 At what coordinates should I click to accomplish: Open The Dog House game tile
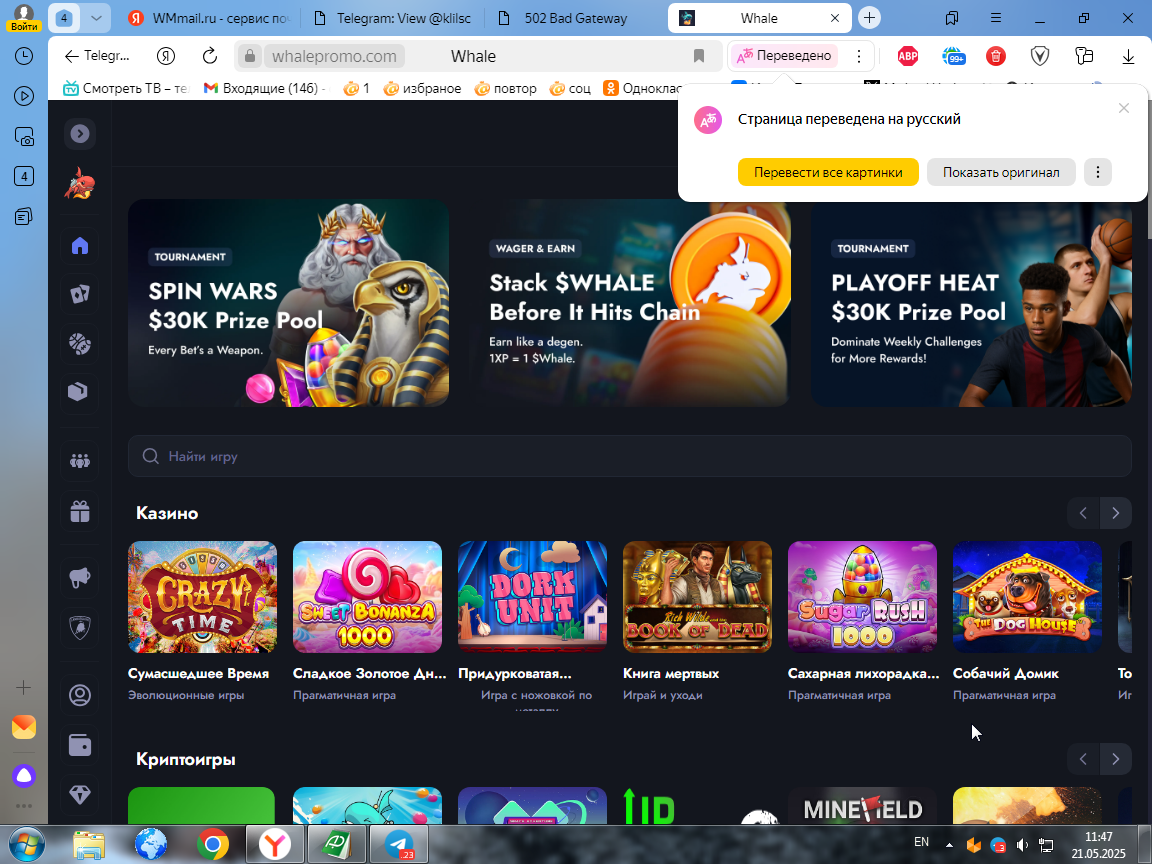tap(1027, 597)
